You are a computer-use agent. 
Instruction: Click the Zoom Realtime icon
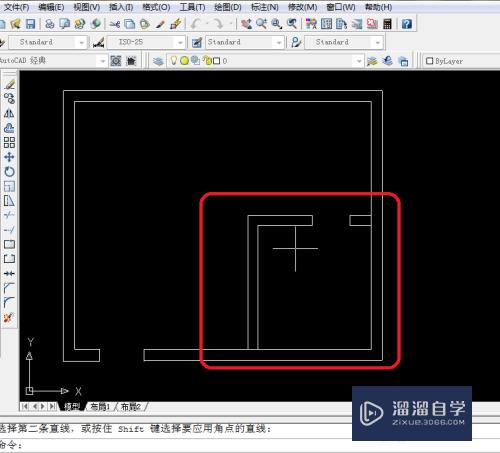click(261, 24)
